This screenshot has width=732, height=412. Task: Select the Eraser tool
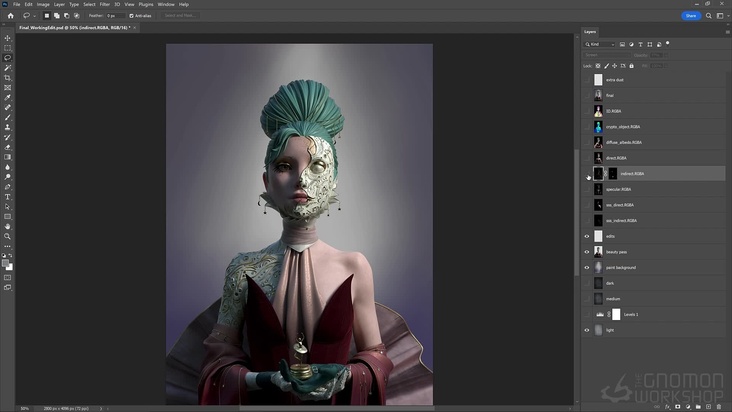(x=7, y=147)
